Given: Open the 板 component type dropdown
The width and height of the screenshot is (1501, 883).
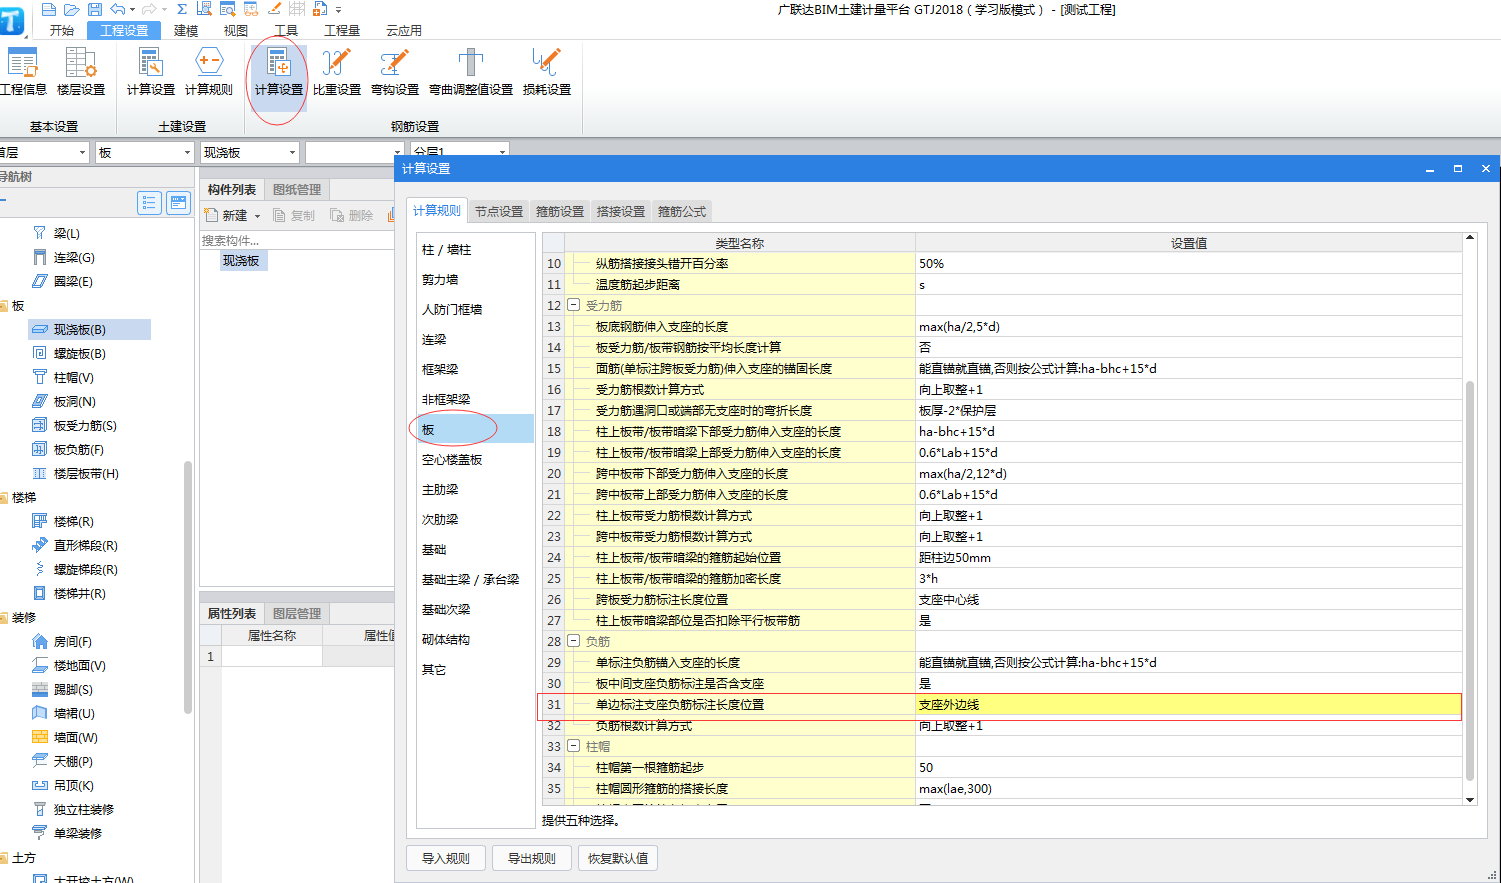Looking at the screenshot, I should 186,152.
